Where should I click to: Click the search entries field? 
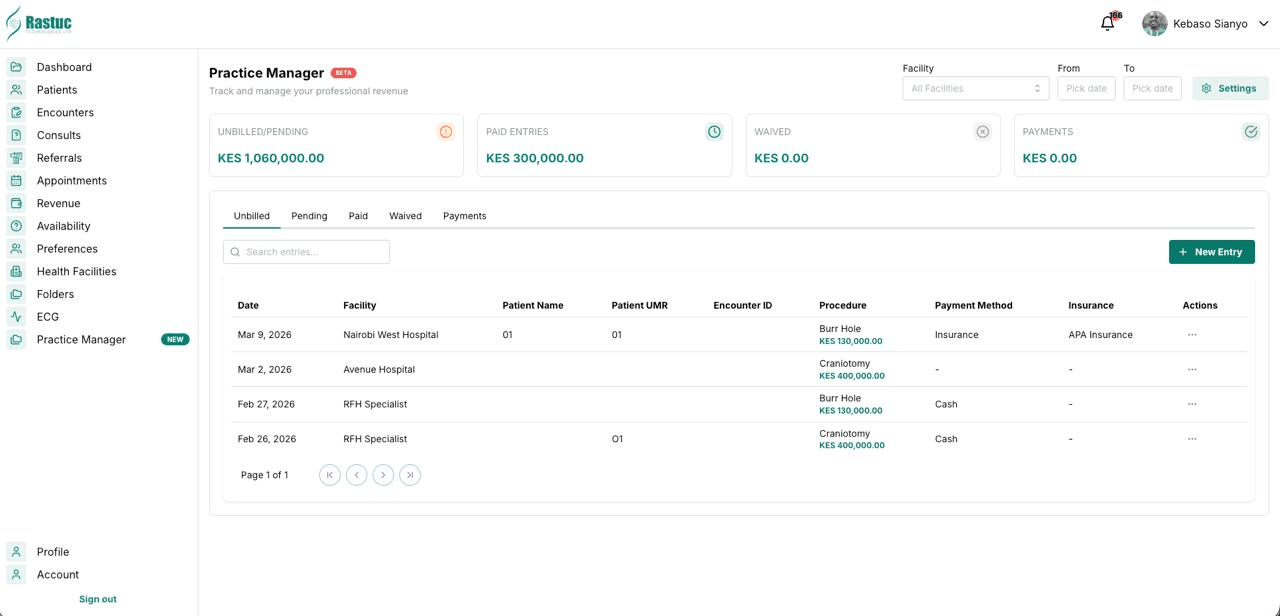[306, 251]
